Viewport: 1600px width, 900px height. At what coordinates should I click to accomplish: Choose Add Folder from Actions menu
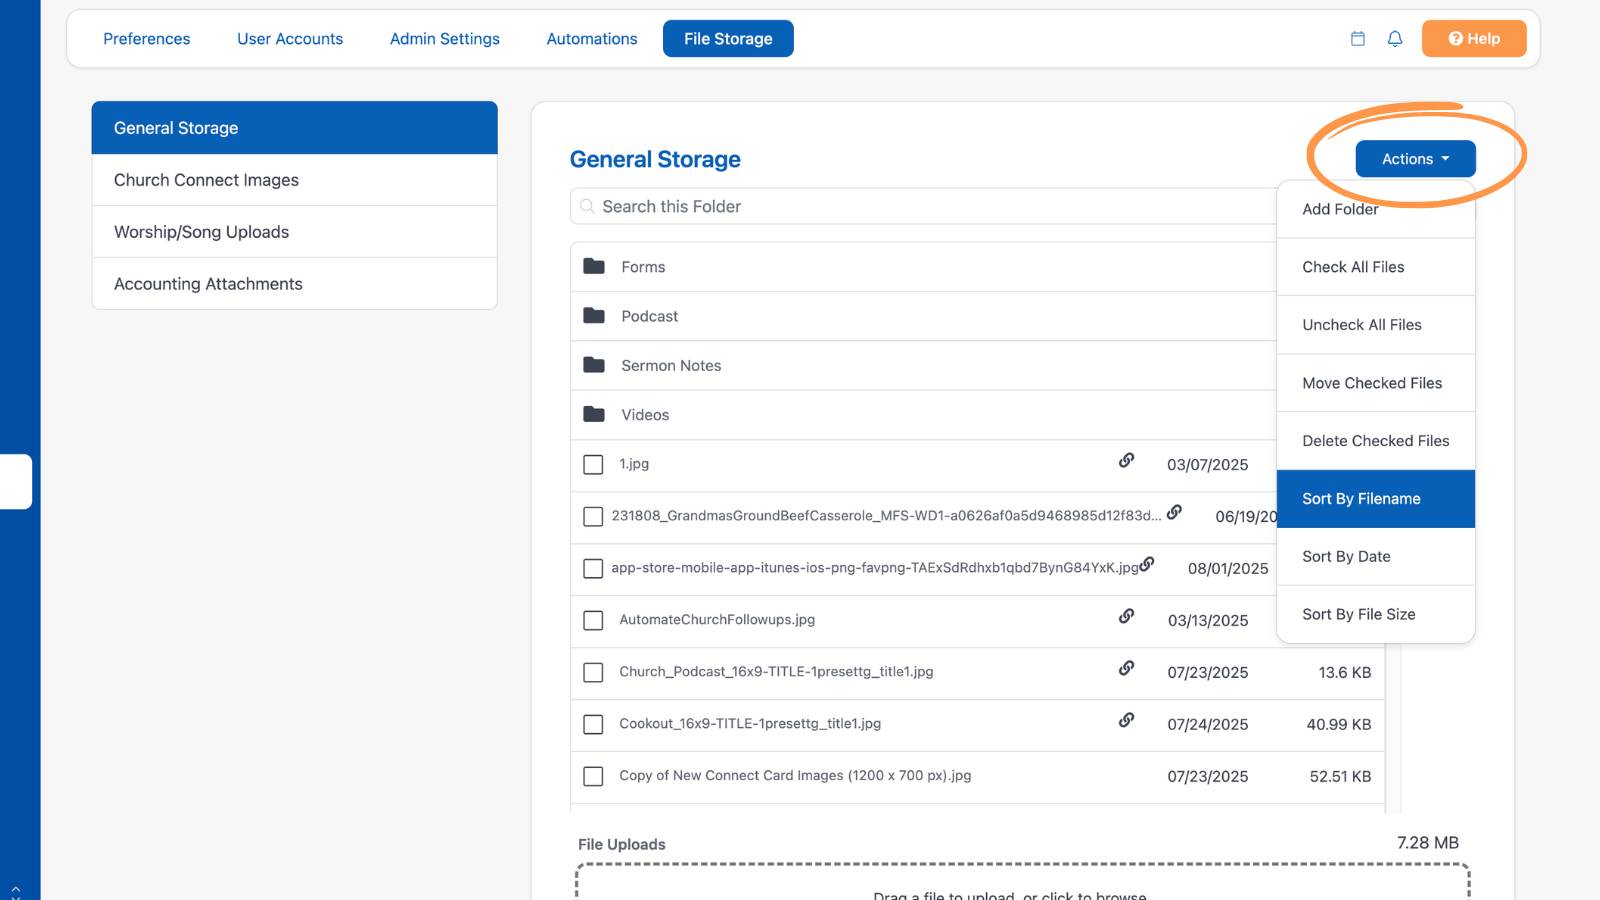coord(1376,209)
